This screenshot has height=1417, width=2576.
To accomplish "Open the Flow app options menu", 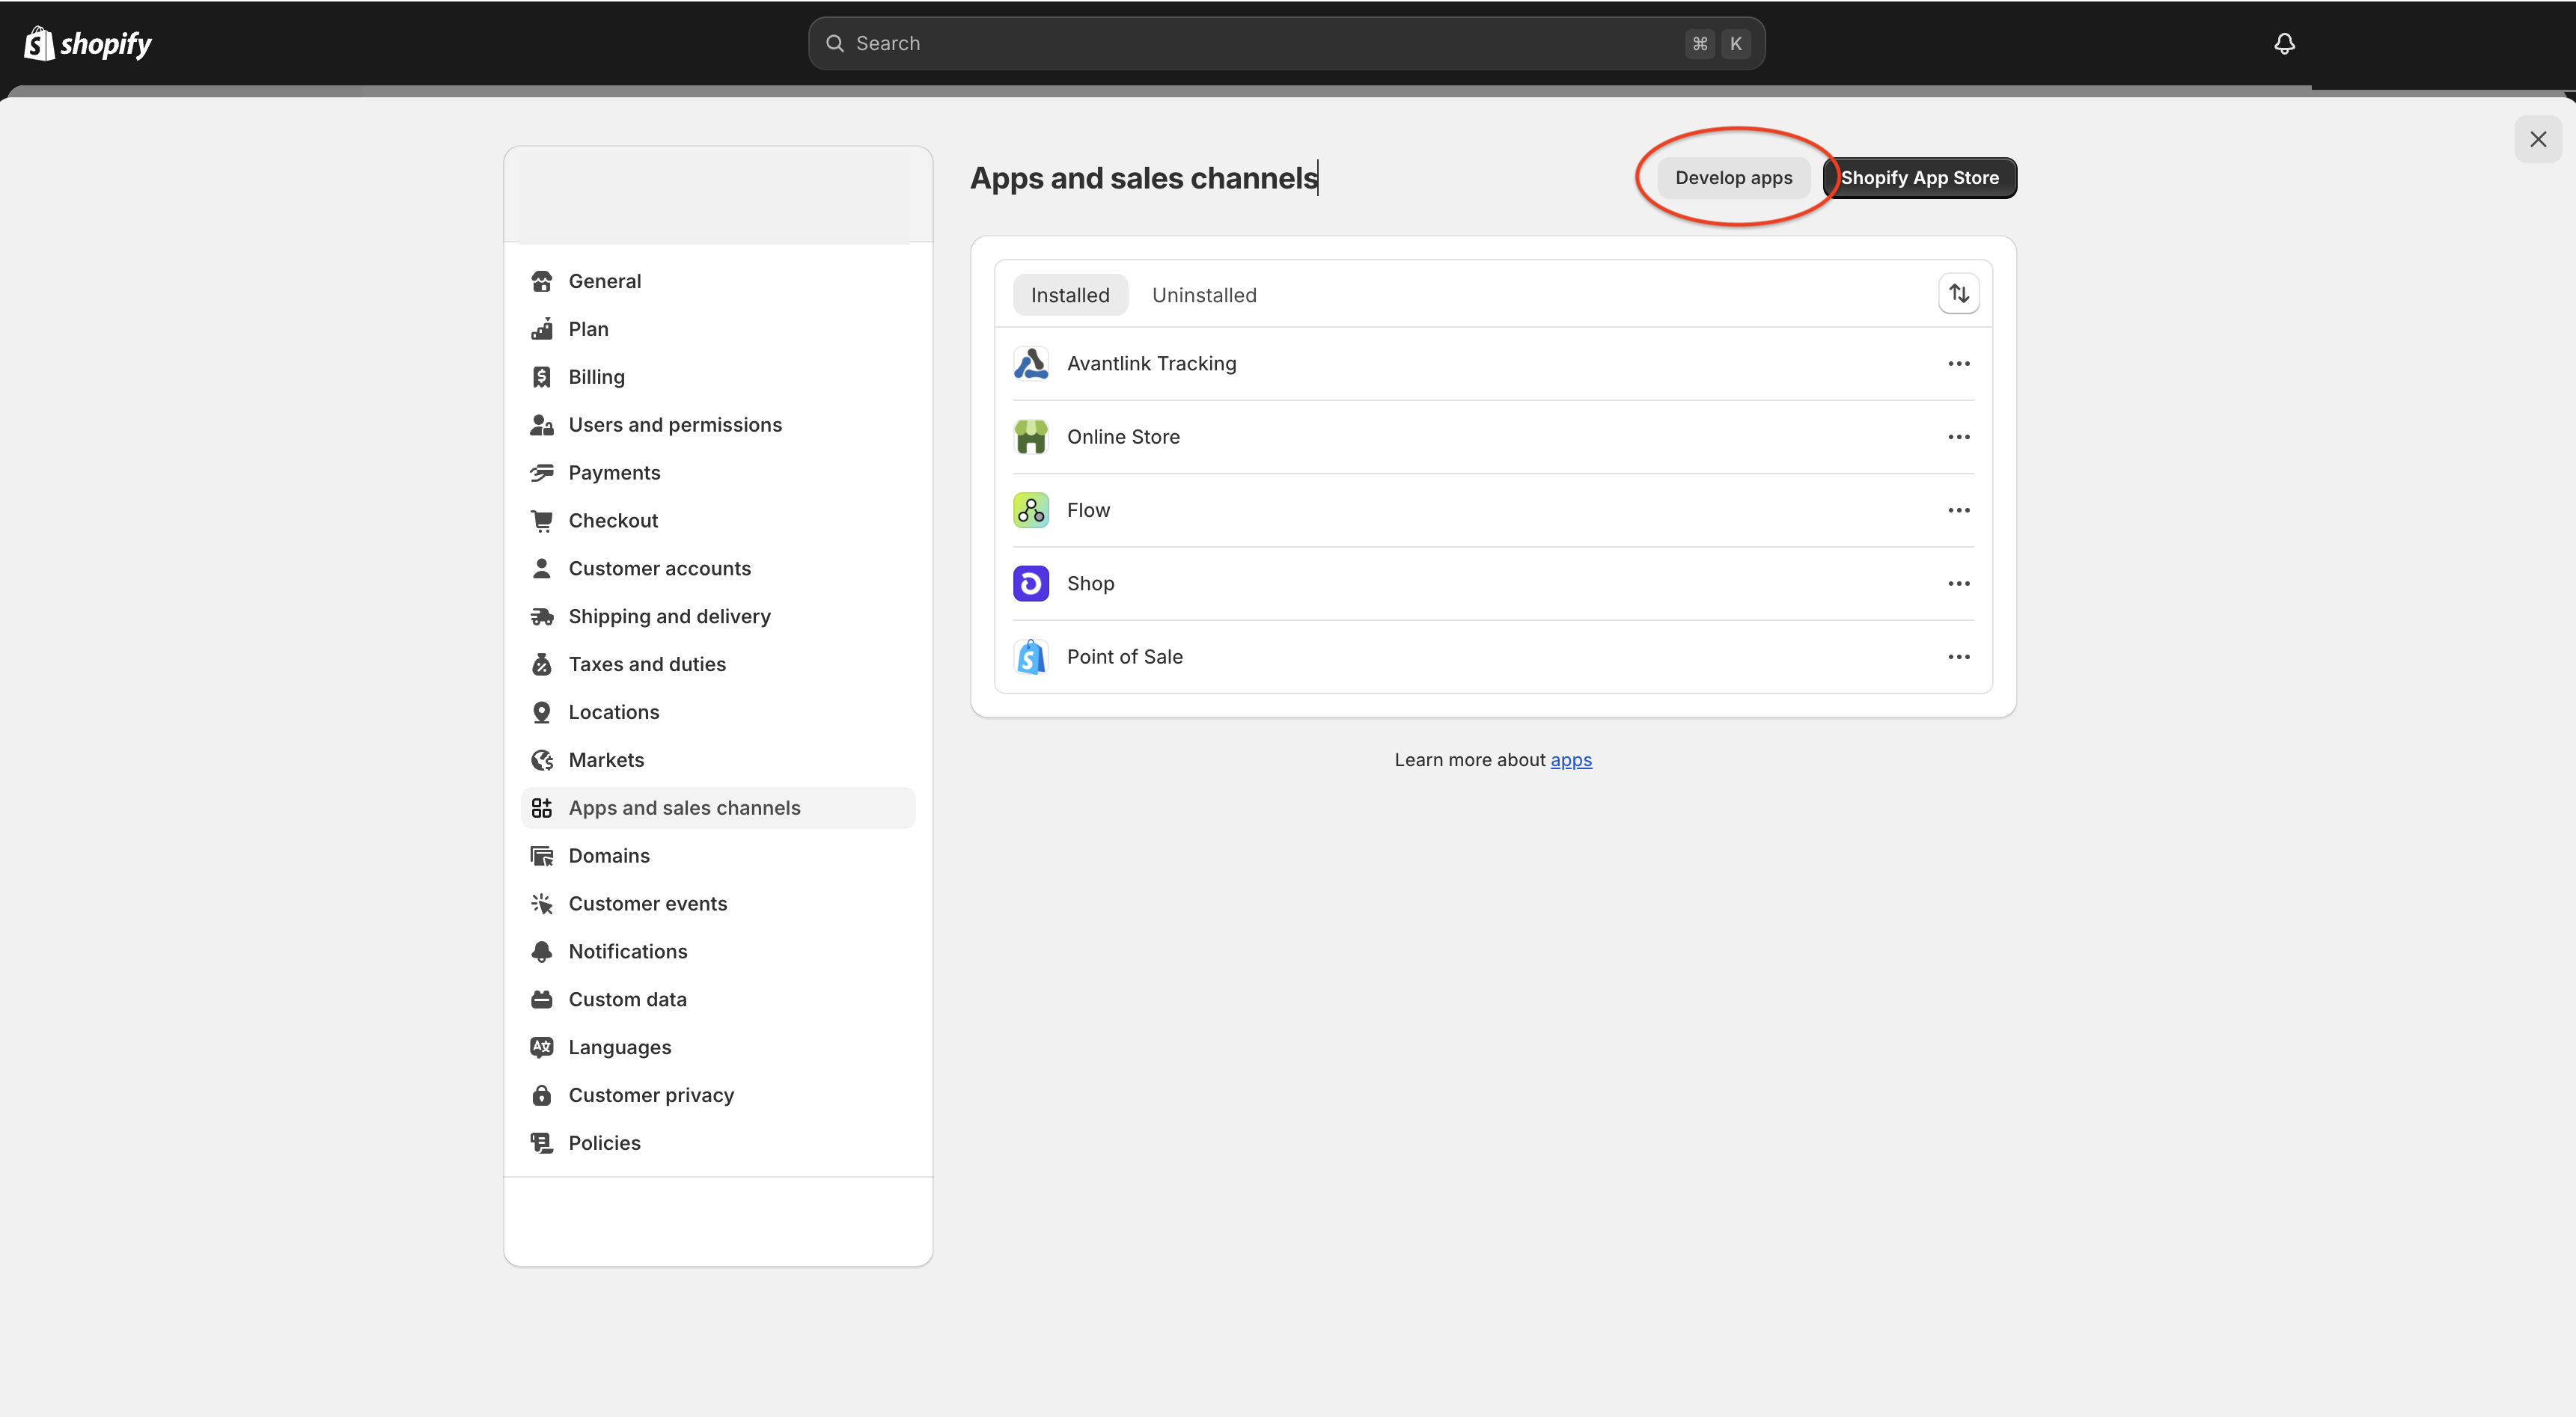I will (x=1958, y=510).
